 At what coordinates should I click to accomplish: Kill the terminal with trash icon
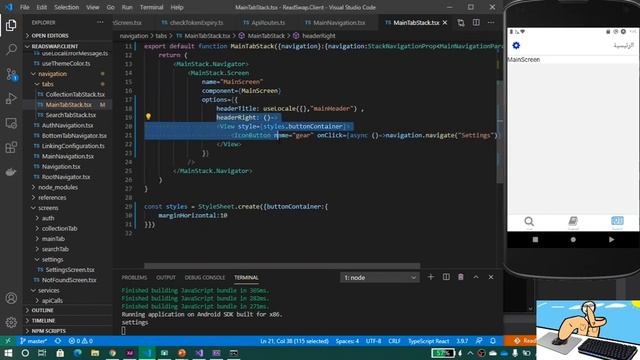(x=461, y=277)
